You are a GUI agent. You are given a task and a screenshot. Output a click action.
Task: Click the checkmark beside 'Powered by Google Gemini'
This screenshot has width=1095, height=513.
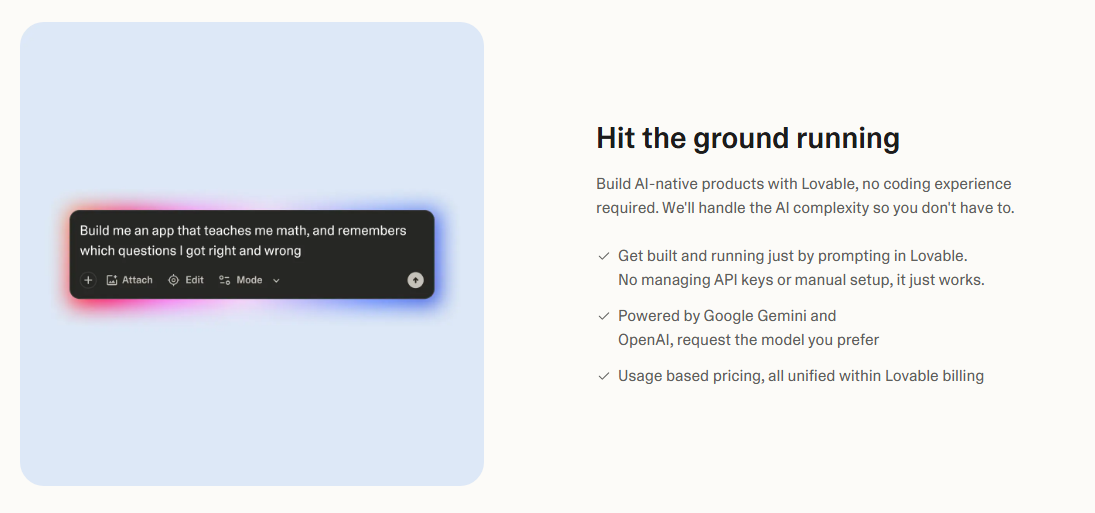click(x=603, y=316)
